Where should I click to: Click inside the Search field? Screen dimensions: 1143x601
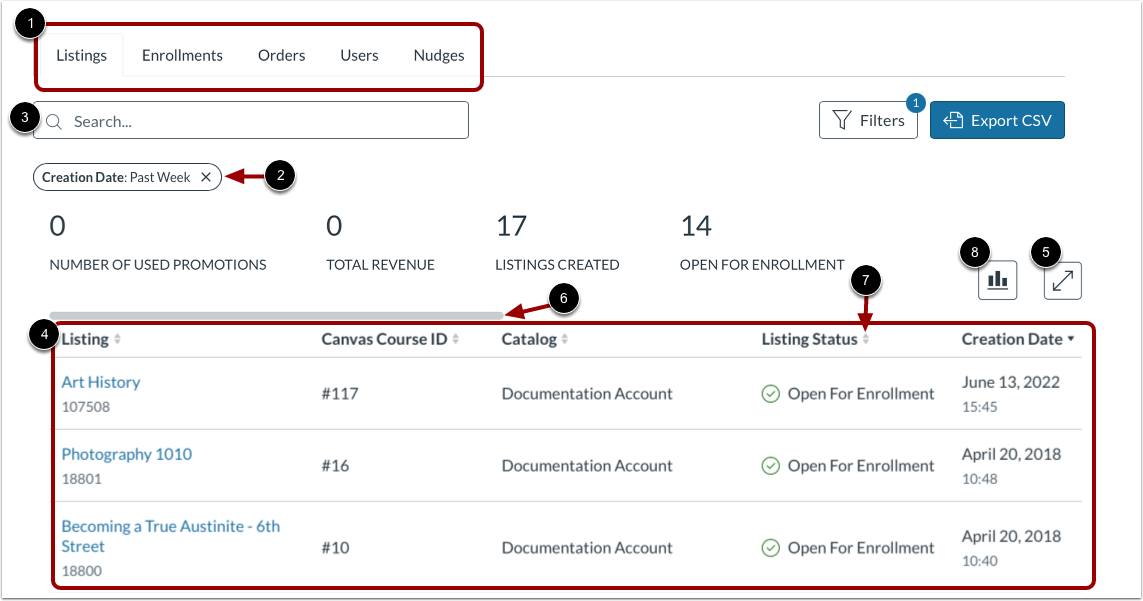(x=250, y=120)
